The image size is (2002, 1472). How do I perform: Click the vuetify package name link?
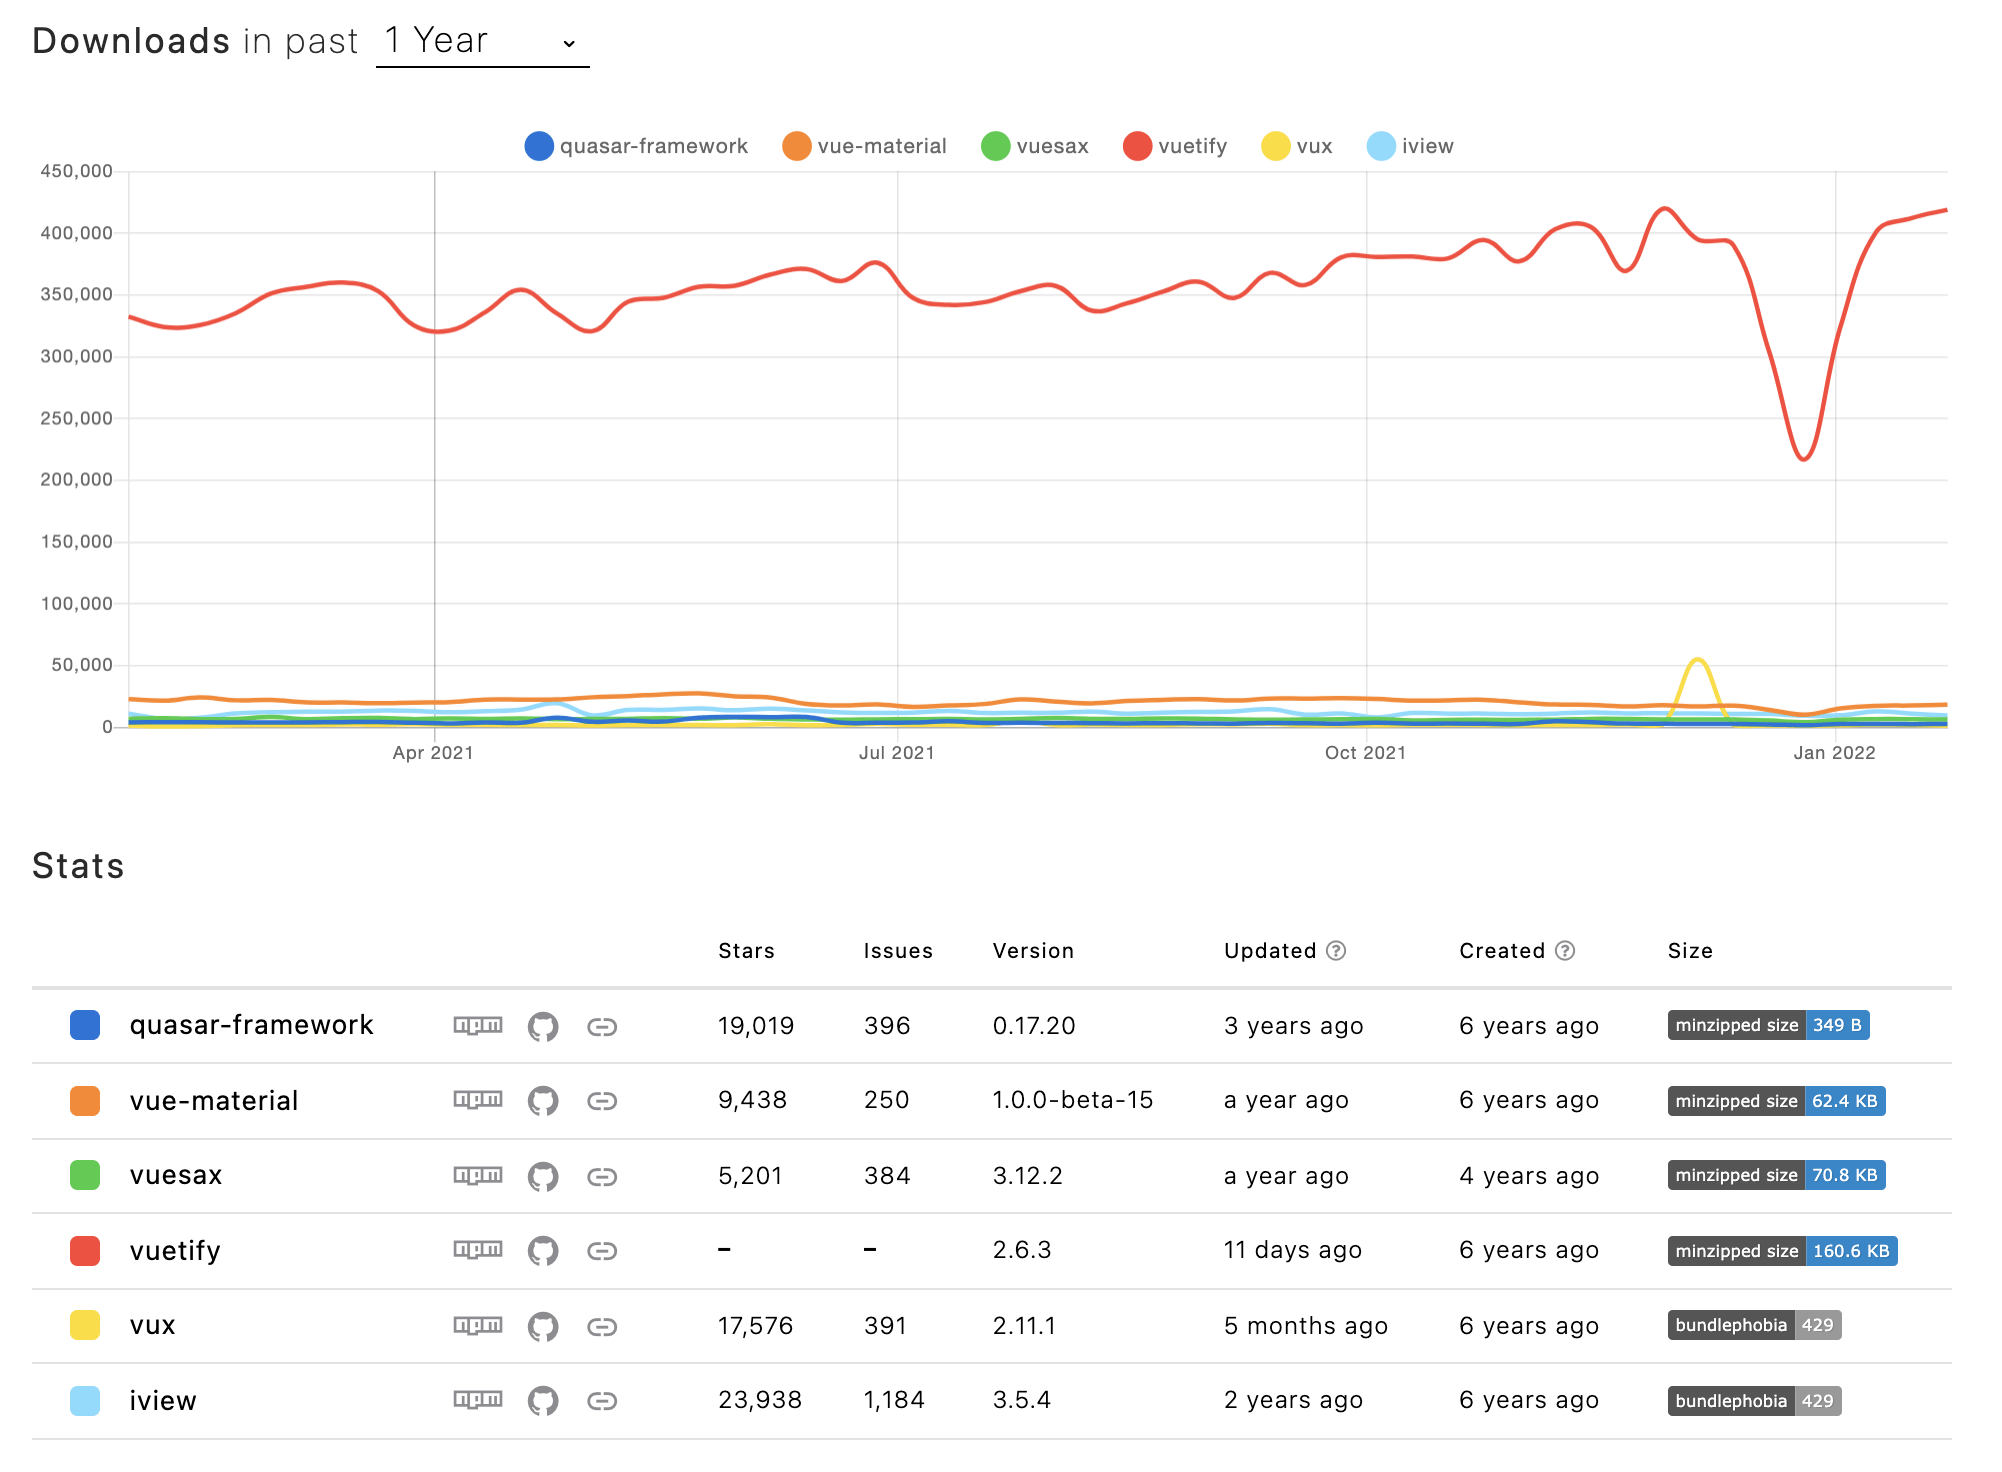click(x=175, y=1251)
